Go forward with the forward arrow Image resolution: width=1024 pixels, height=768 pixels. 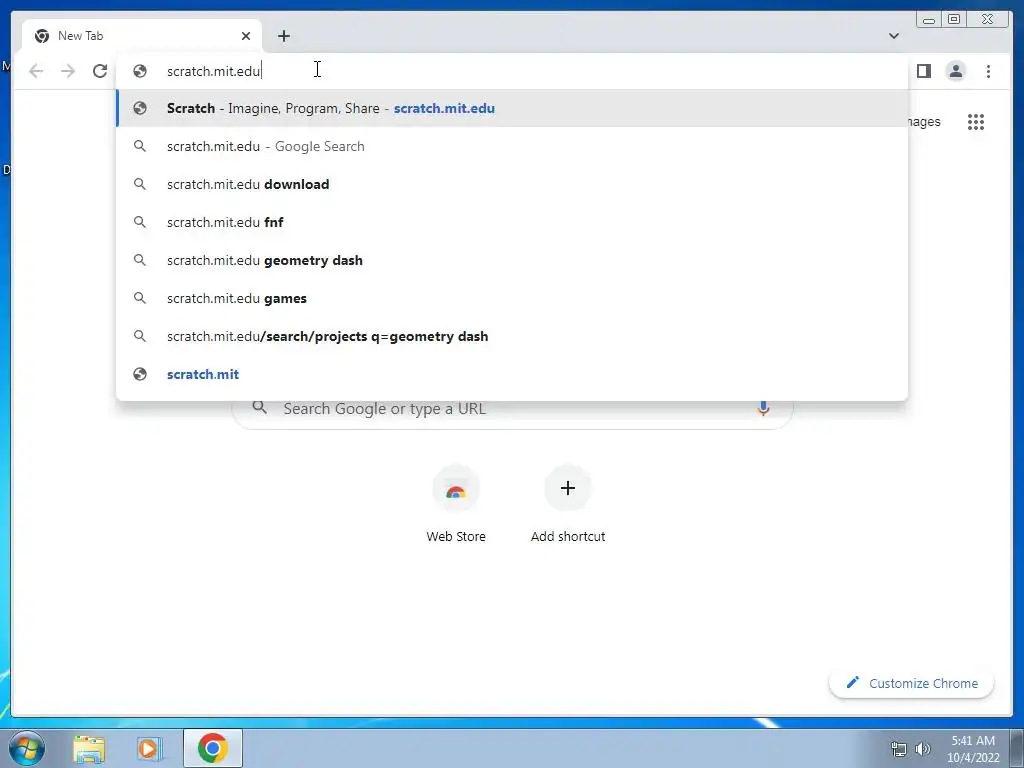tap(68, 71)
